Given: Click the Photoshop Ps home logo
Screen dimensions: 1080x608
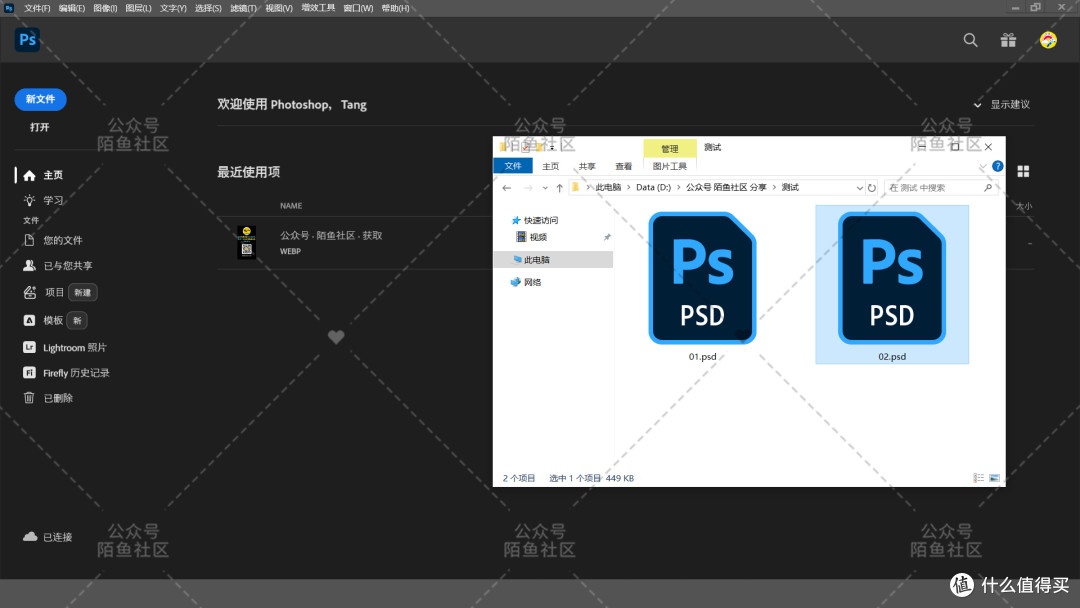Looking at the screenshot, I should [28, 40].
